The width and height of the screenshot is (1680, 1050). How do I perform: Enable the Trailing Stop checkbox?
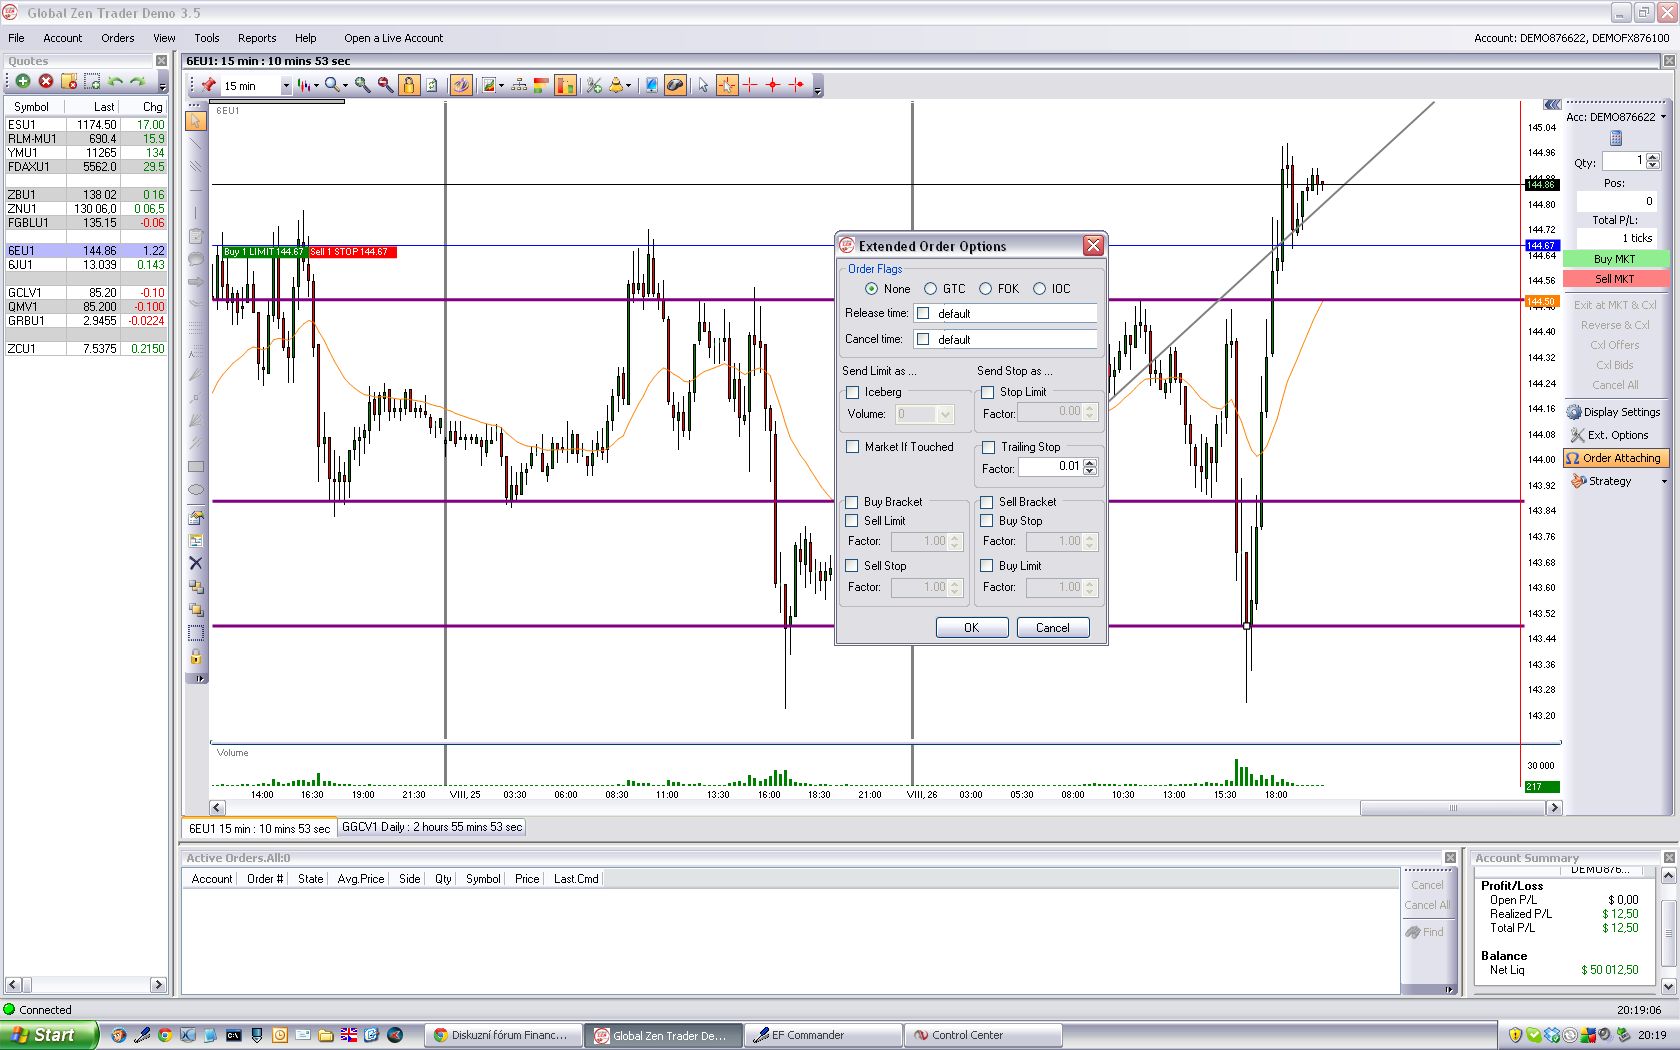988,447
